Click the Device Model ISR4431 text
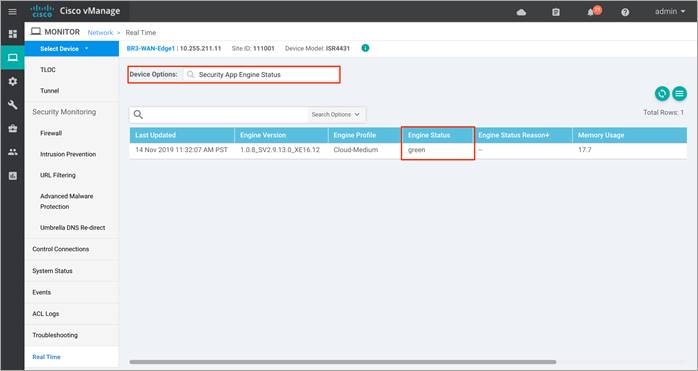This screenshot has height=371, width=698. tap(317, 48)
